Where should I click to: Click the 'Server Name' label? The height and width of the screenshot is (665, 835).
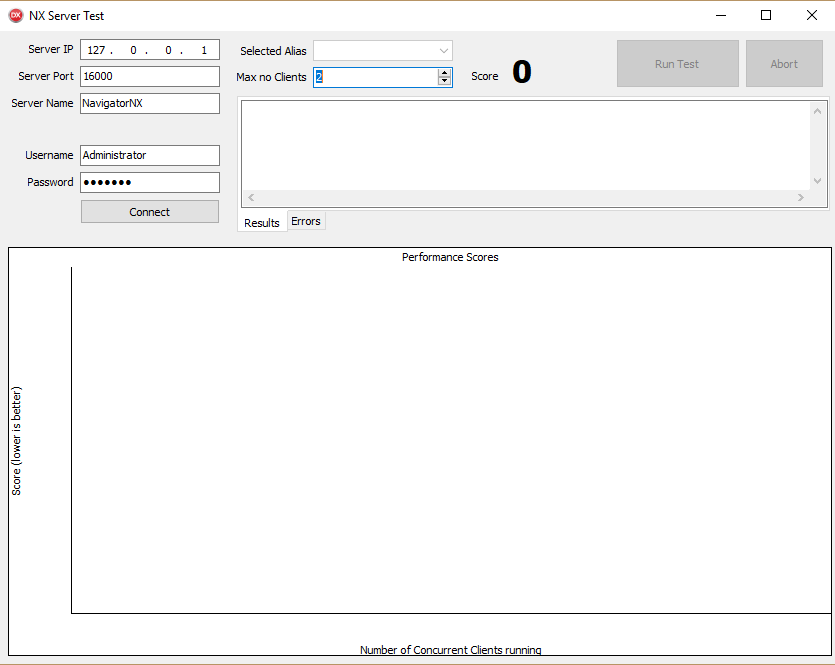point(42,103)
